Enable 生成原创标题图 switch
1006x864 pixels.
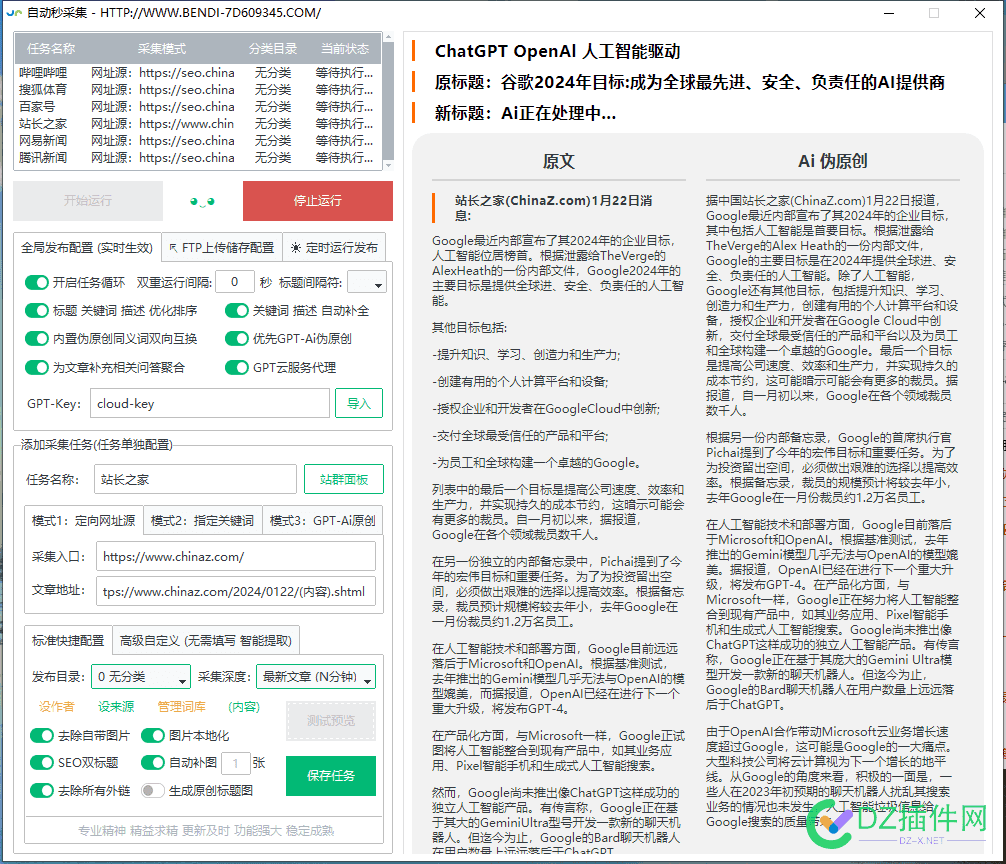pos(153,790)
